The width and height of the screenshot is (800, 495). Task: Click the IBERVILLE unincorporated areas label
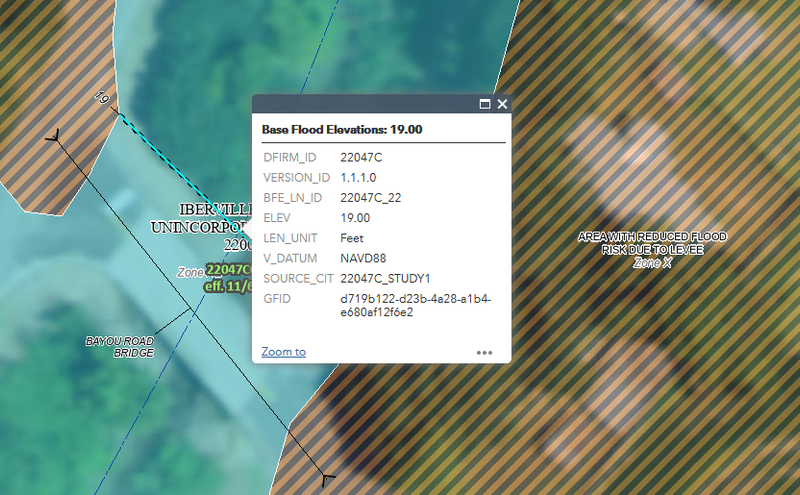[202, 227]
